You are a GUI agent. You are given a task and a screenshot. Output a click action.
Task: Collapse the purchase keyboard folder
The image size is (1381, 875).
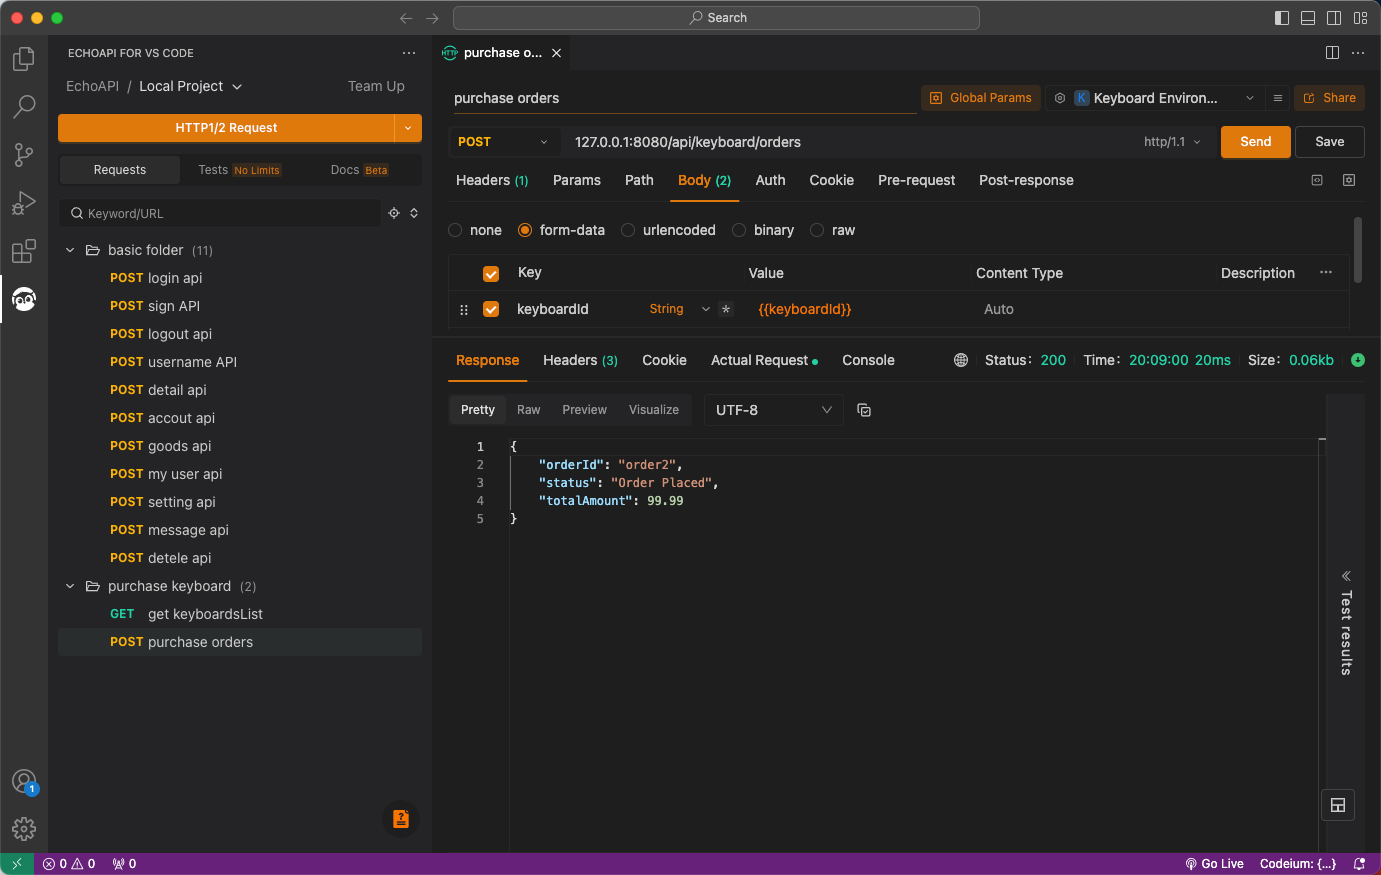(x=70, y=586)
